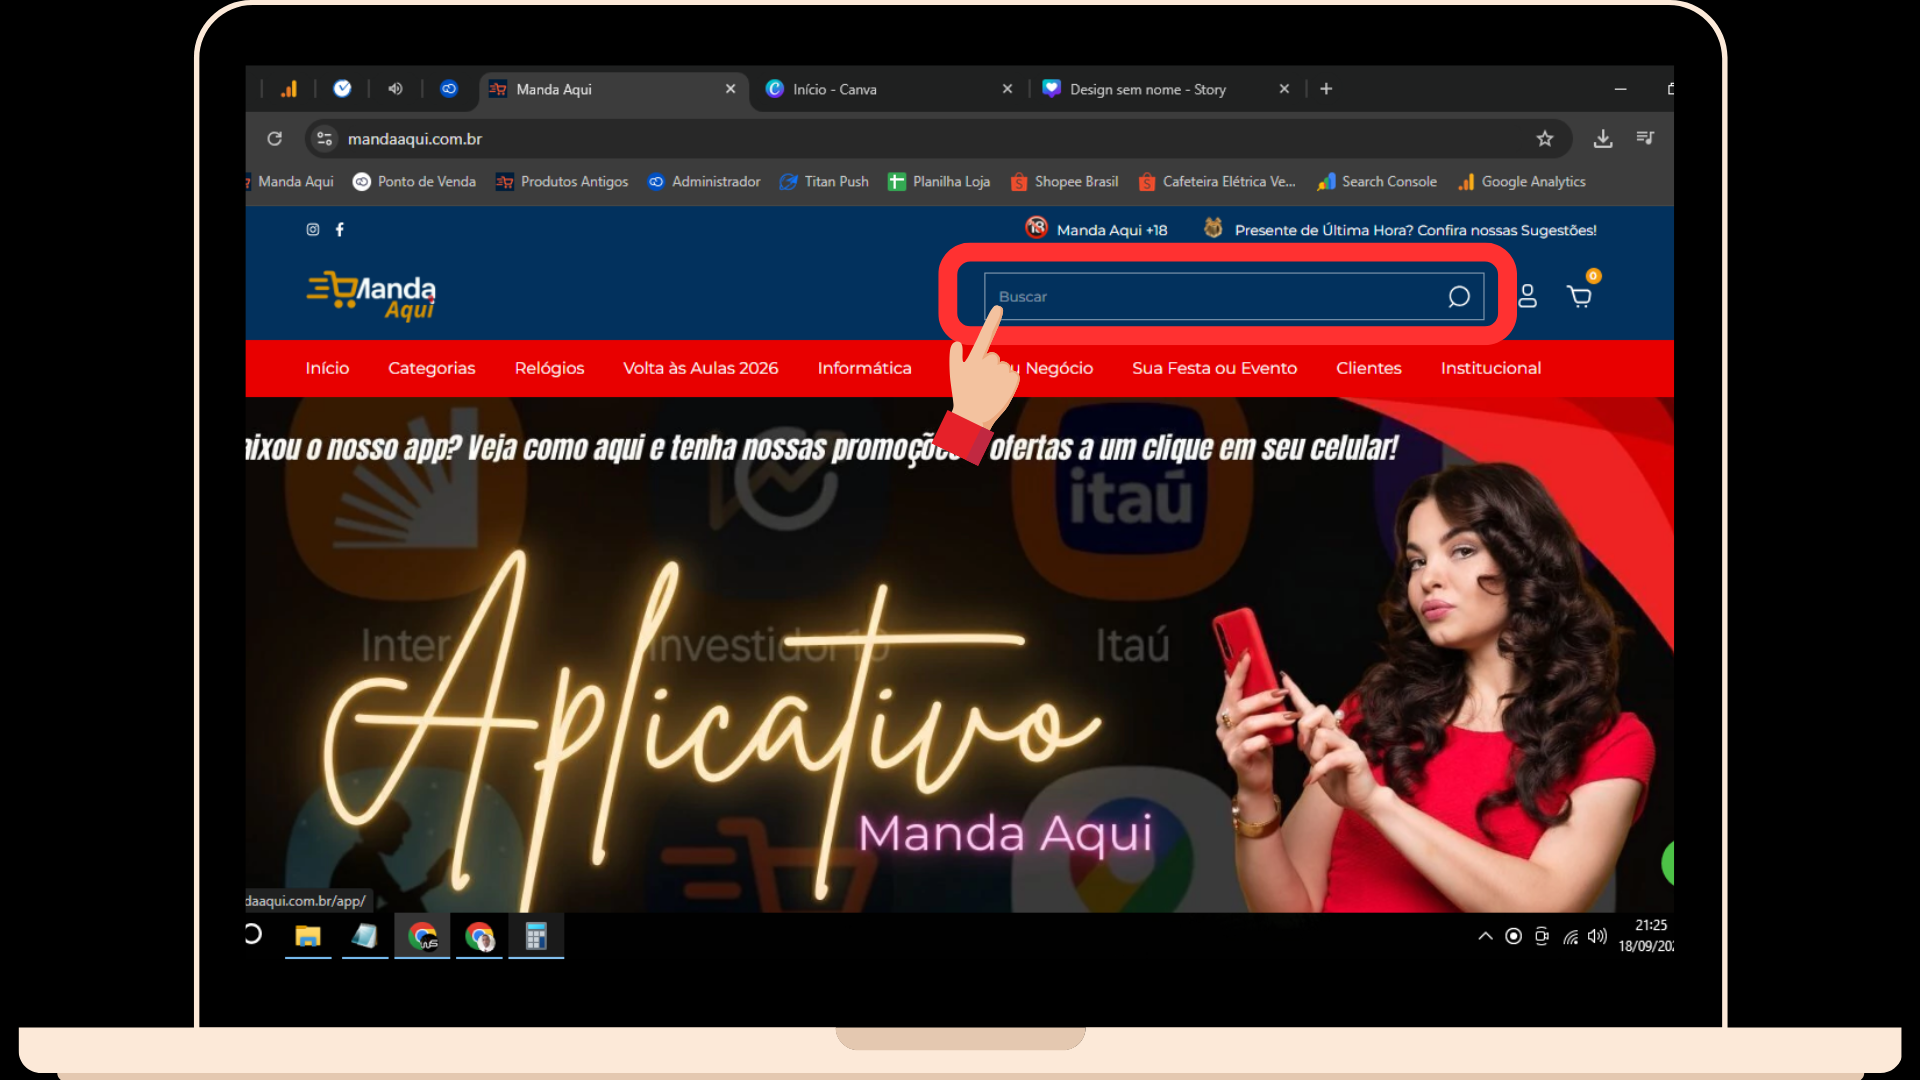This screenshot has height=1080, width=1920.
Task: Bookmark page with star icon
Action: point(1545,139)
